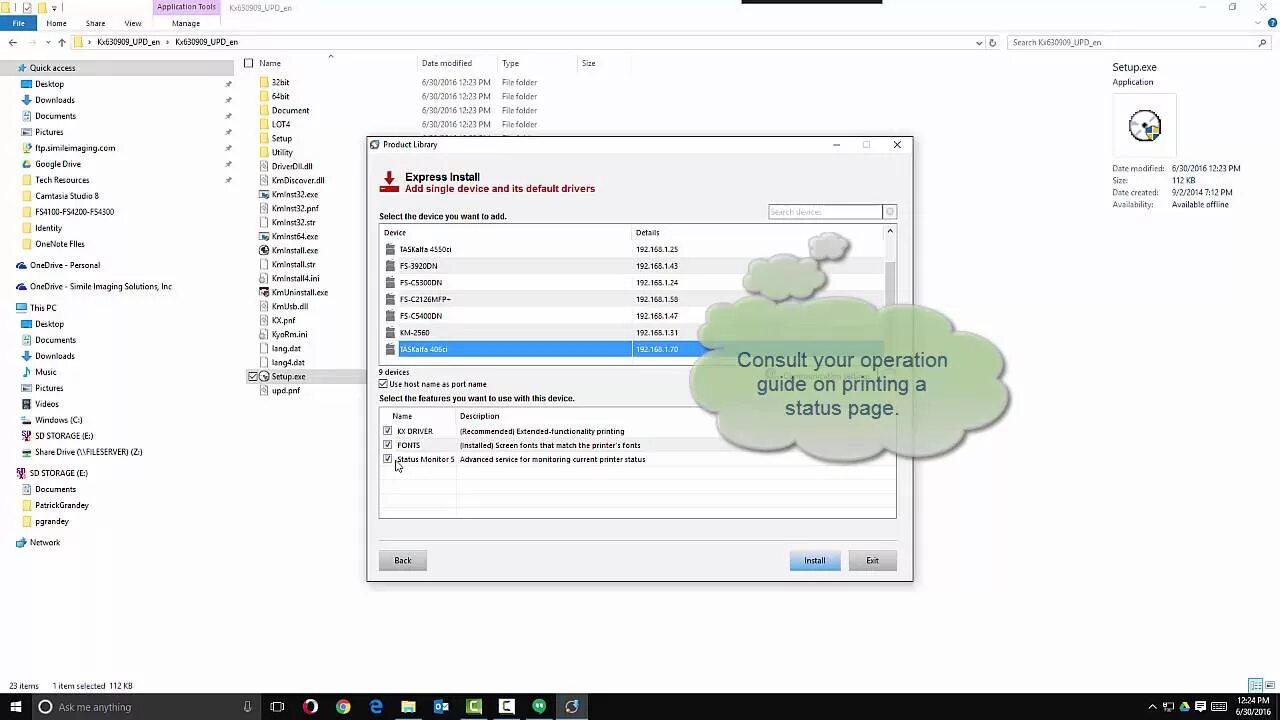Screen dimensions: 1280x720
Task: Open the Home ribbon tab
Action: 56,23
